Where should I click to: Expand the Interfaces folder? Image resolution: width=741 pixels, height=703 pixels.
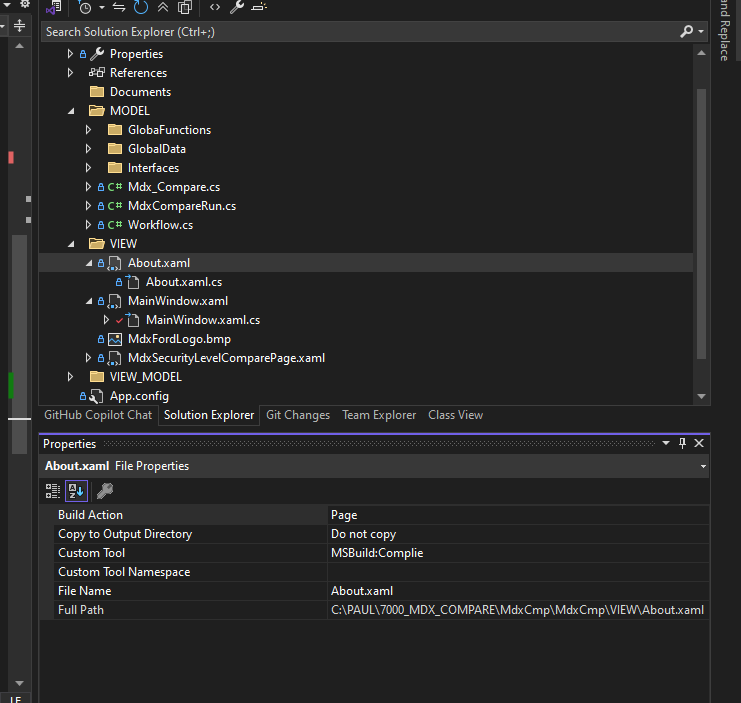(88, 168)
